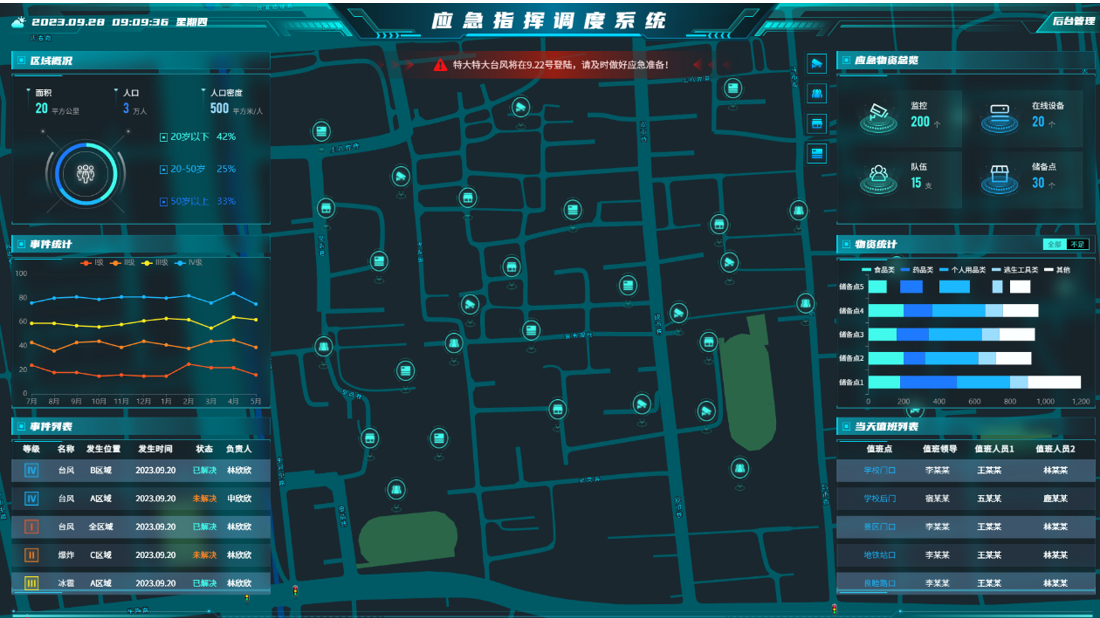Image resolution: width=1100 pixels, height=618 pixels.
Task: Tick the 50岁以上 age group checkbox
Action: [x=163, y=202]
